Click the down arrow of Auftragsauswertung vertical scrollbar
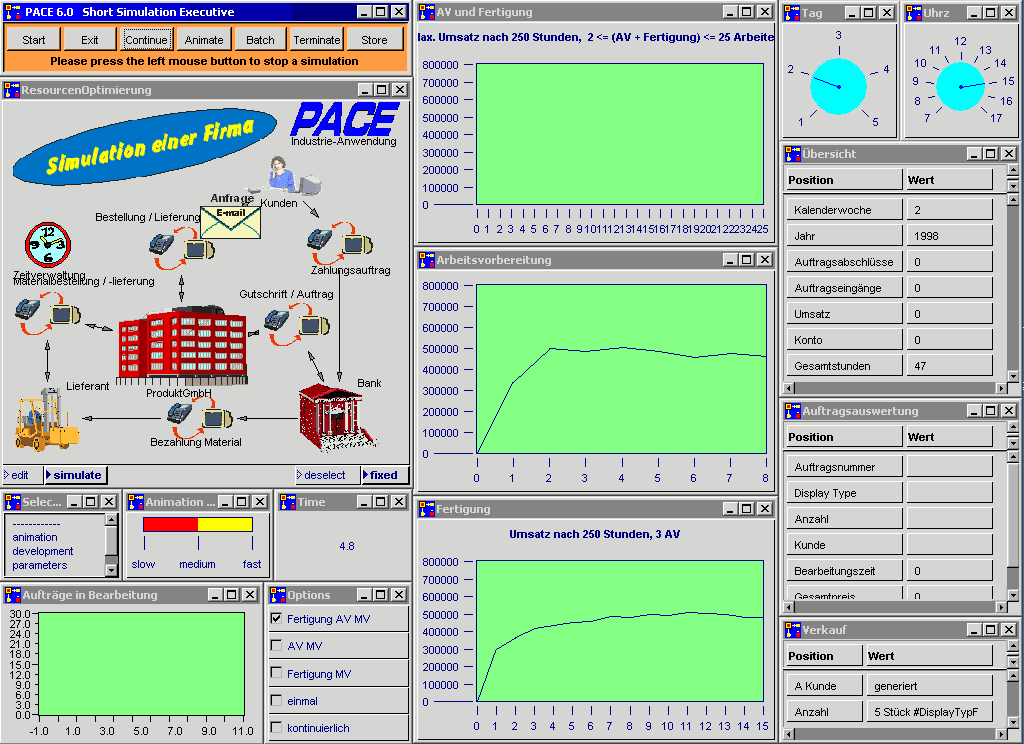 click(x=1013, y=595)
